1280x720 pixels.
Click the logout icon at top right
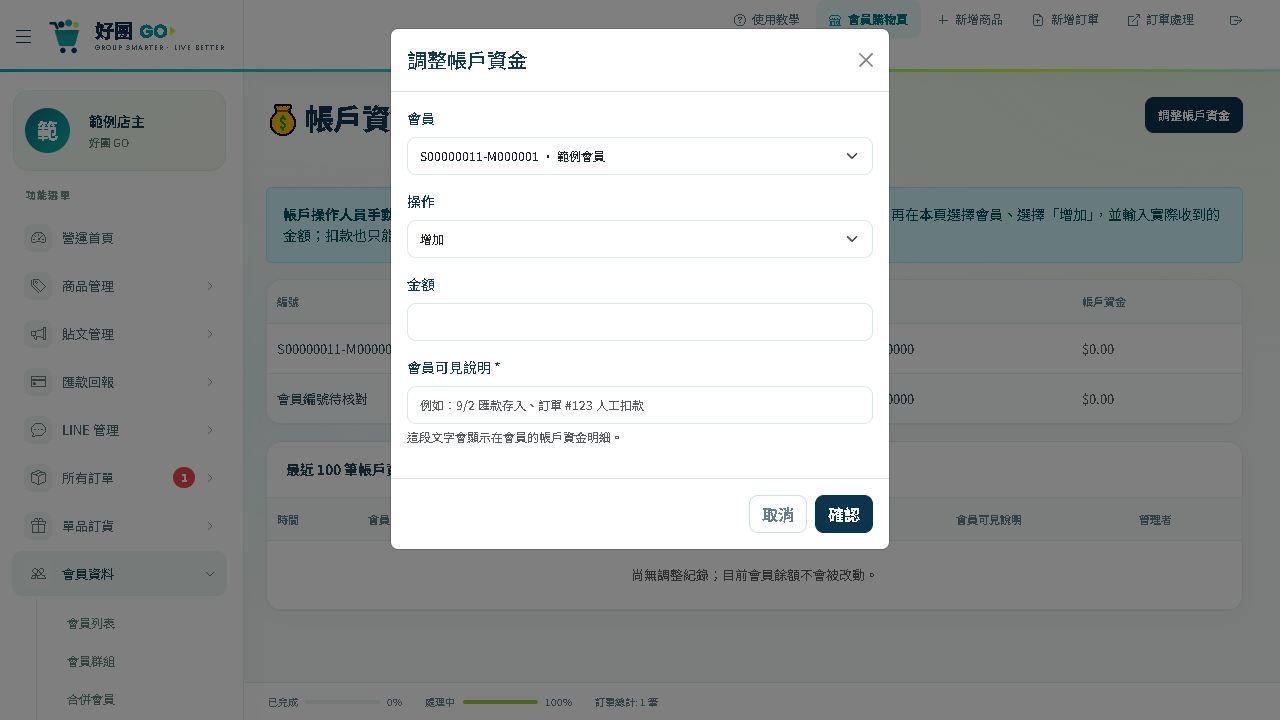1236,20
